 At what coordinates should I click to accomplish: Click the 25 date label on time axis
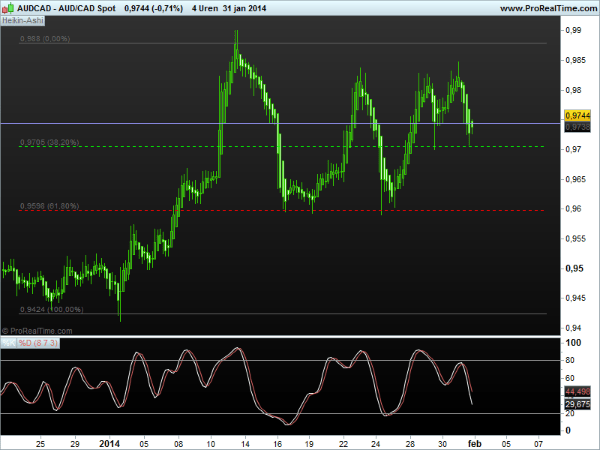click(40, 444)
